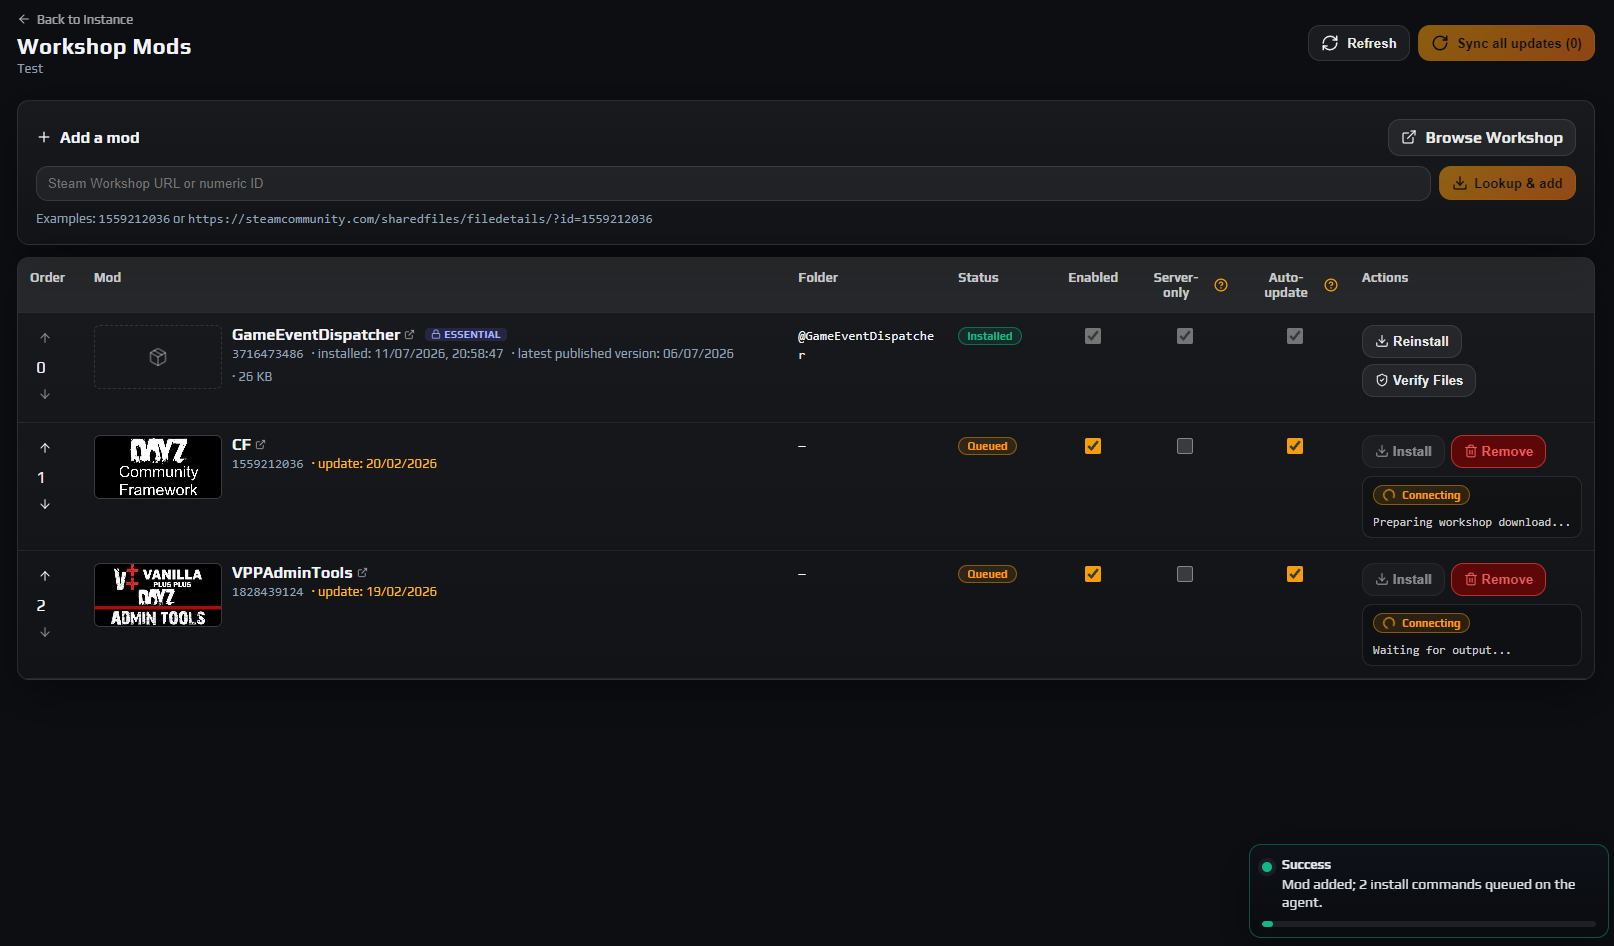Click Connecting badge in VPPAdminTools row

click(1421, 623)
